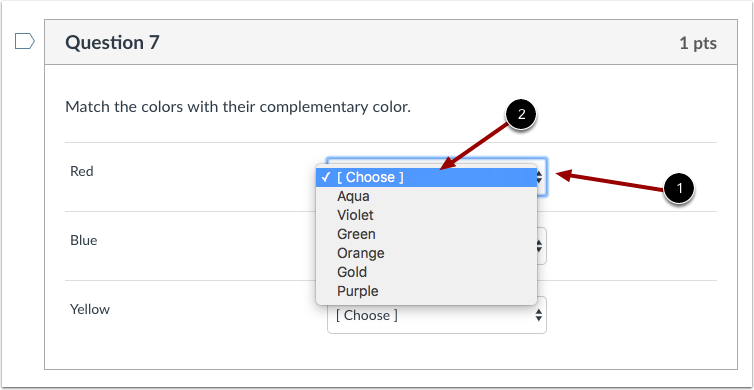
Task: Click the Blue matching label
Action: (x=84, y=240)
